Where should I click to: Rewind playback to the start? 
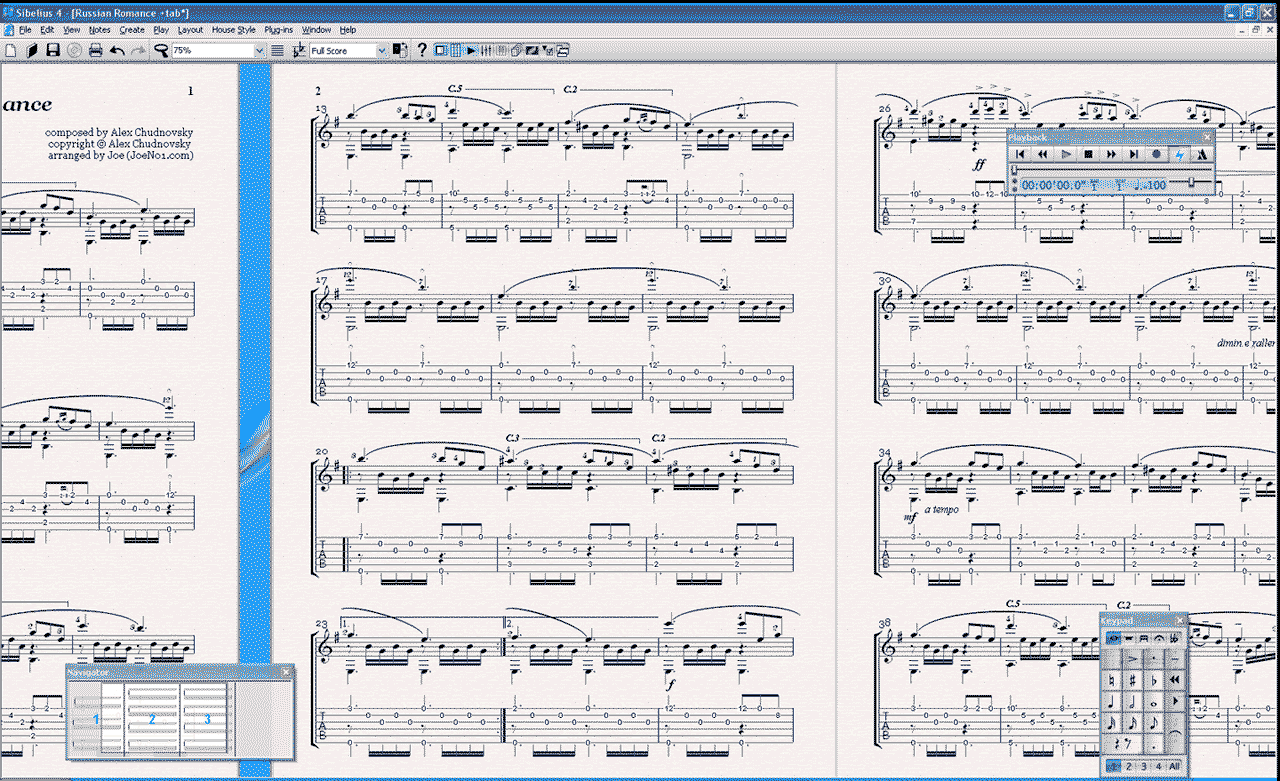coord(1020,154)
